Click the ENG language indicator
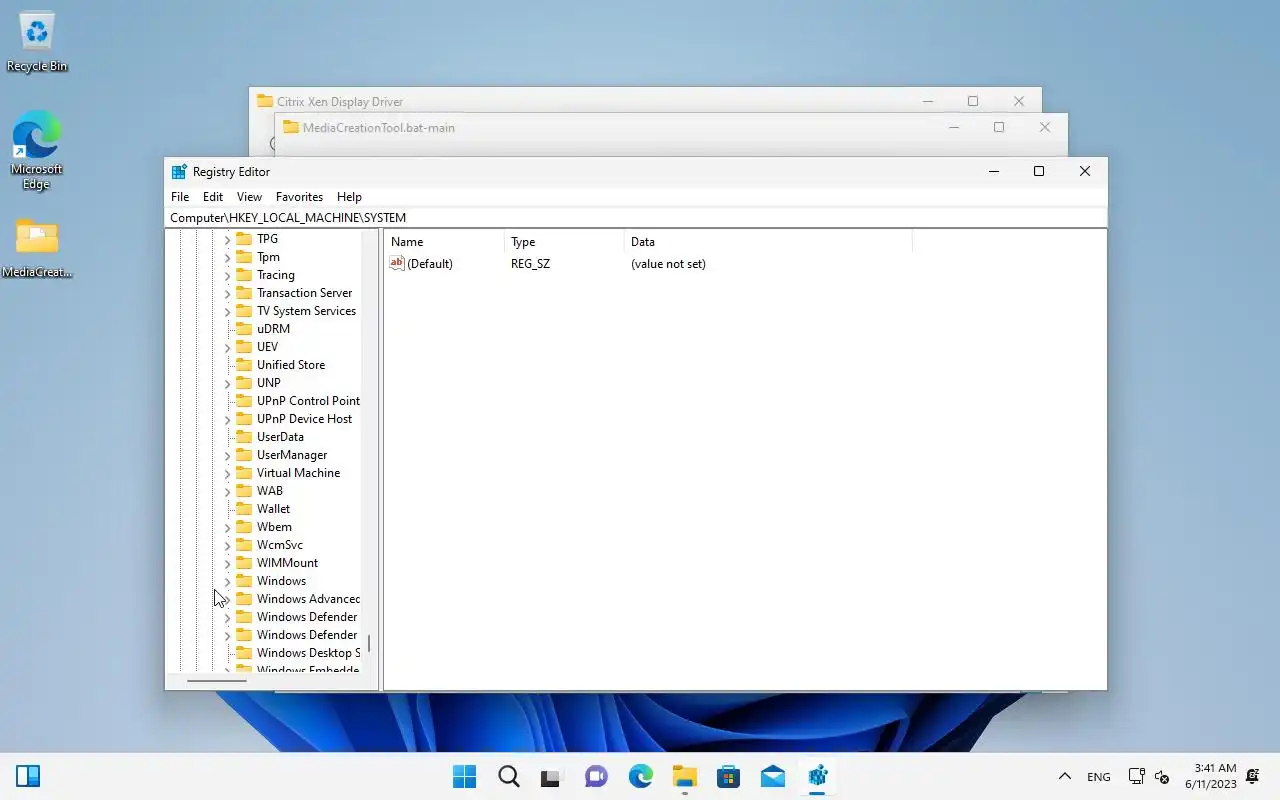1280x800 pixels. click(1098, 776)
